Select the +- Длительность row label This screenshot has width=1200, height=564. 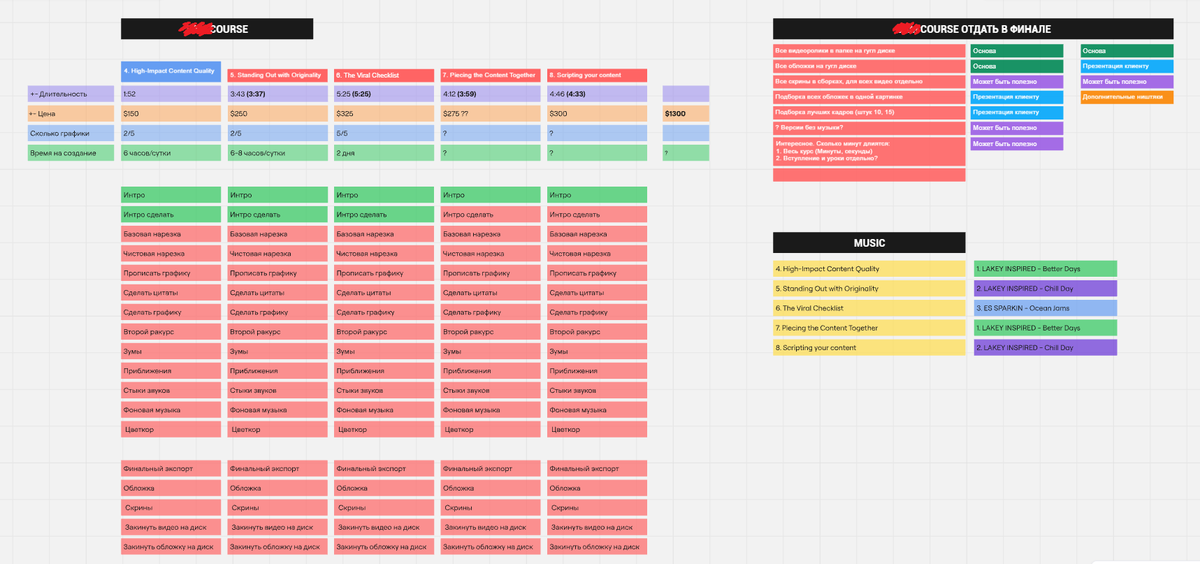pos(71,93)
